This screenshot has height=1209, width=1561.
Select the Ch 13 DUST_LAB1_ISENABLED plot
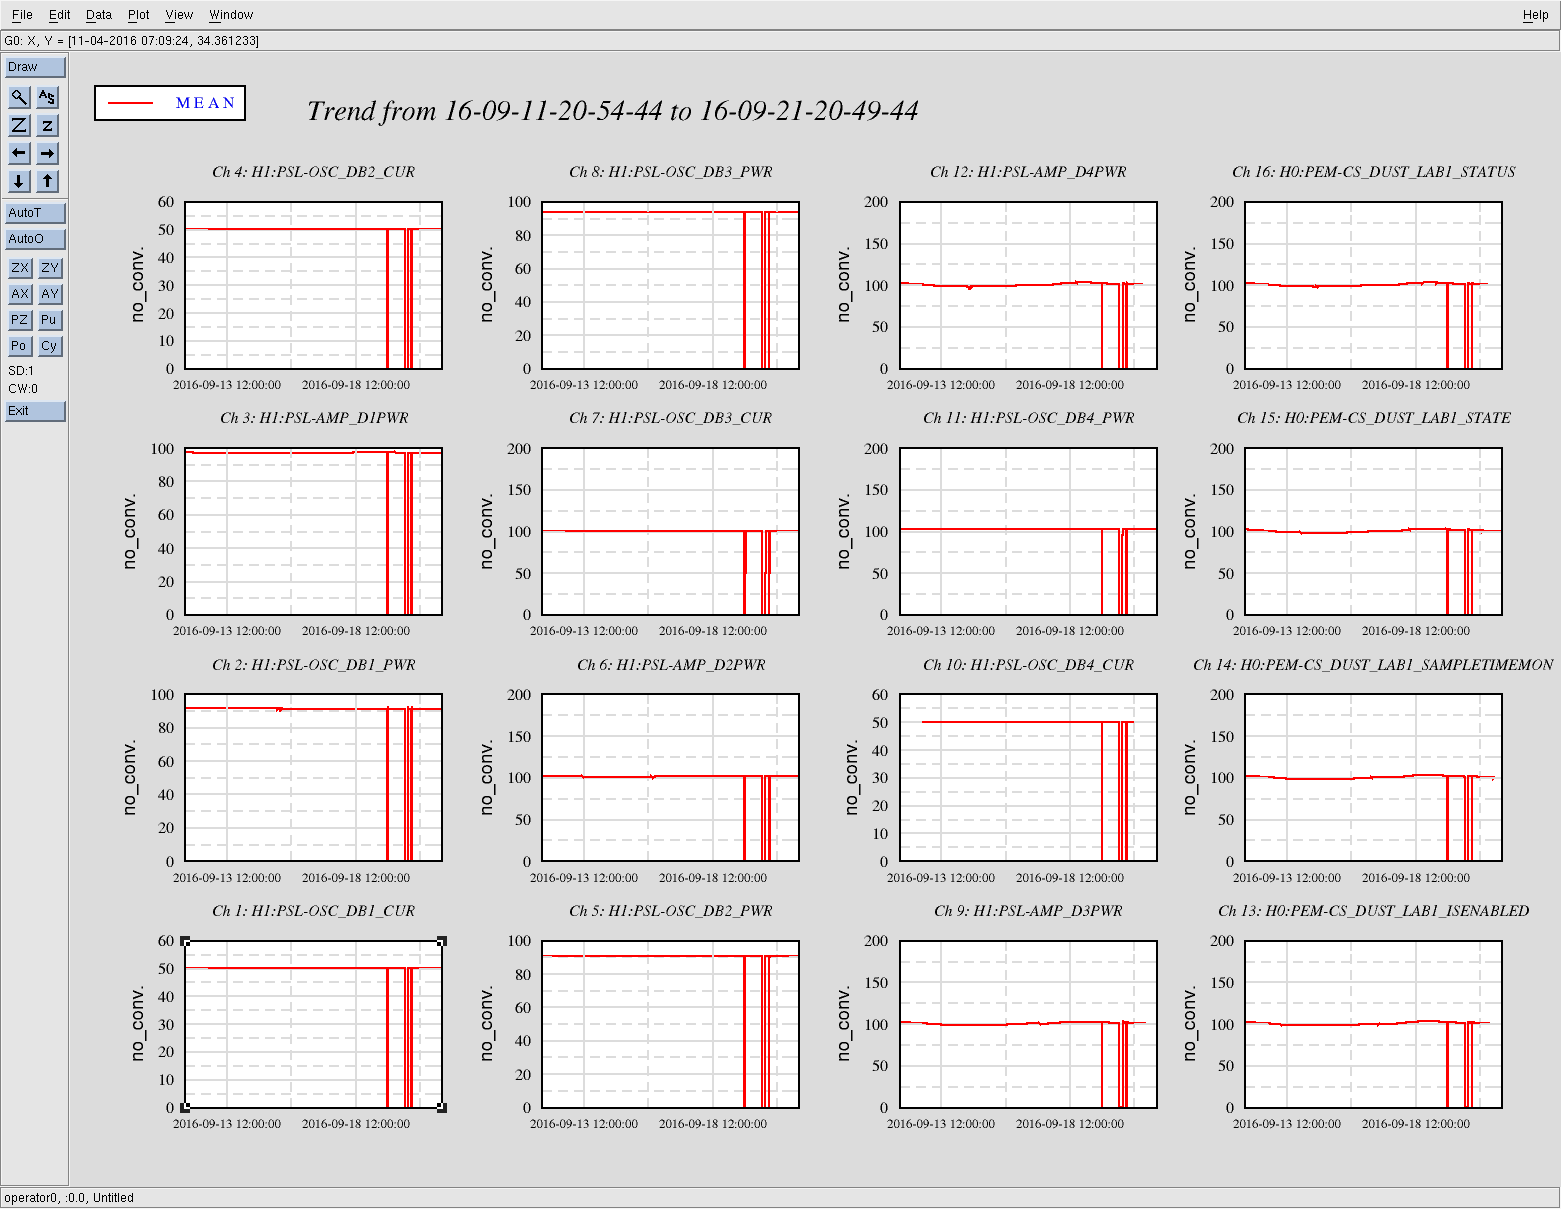click(1373, 1024)
